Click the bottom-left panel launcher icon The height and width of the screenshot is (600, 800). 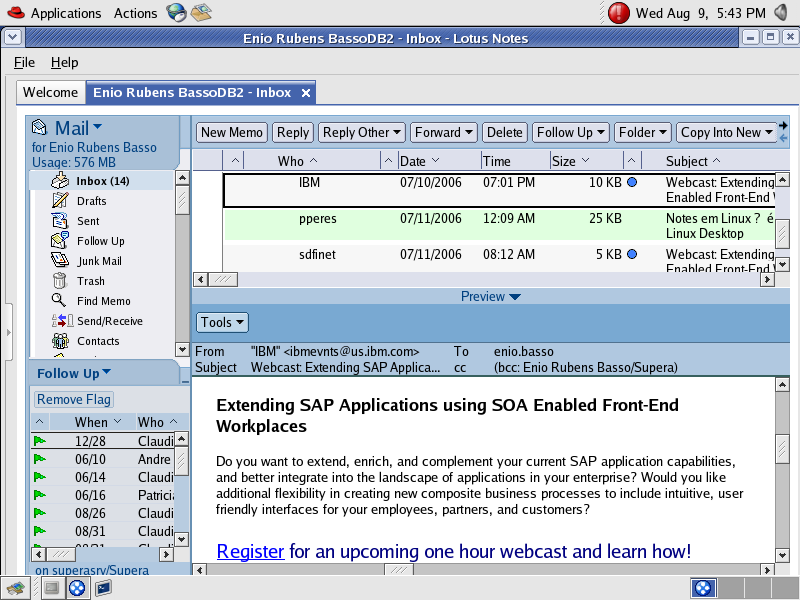click(x=15, y=588)
